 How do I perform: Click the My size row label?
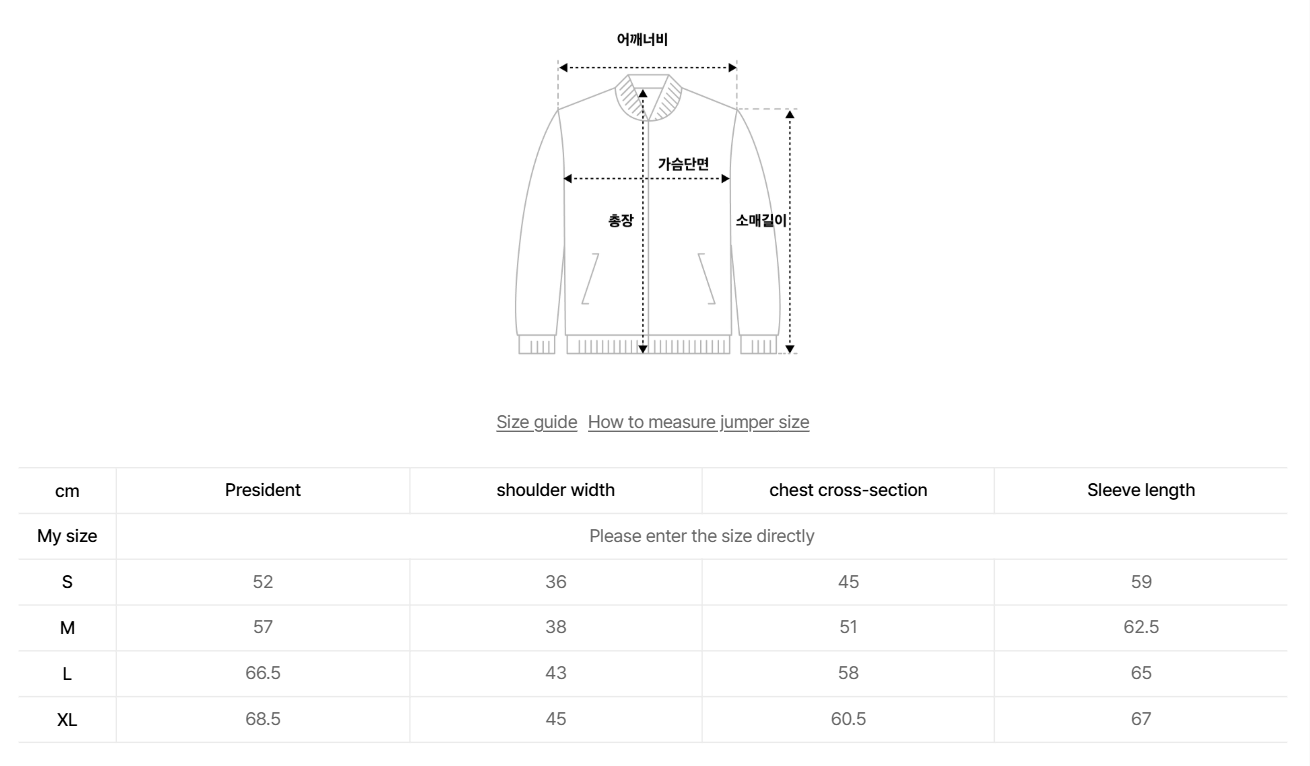tap(67, 536)
